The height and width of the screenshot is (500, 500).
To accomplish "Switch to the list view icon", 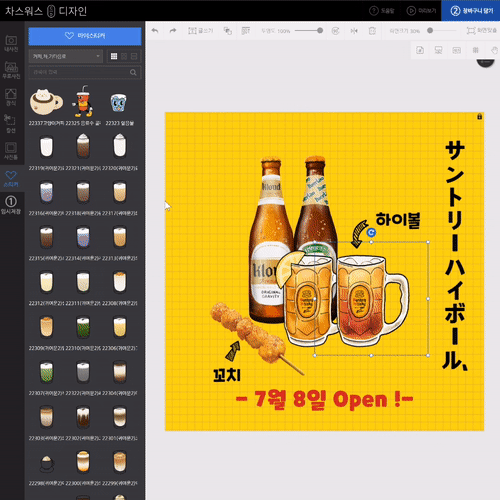I will coord(134,56).
